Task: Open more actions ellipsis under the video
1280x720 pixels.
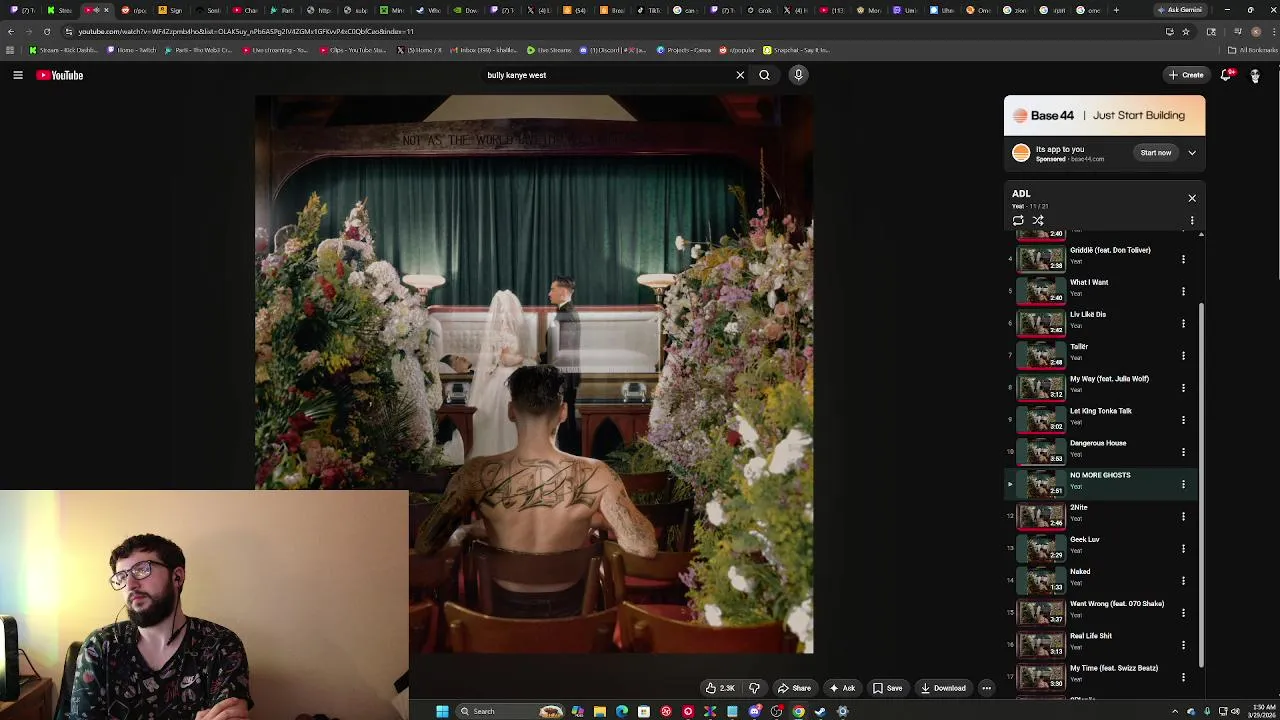Action: 986,688
